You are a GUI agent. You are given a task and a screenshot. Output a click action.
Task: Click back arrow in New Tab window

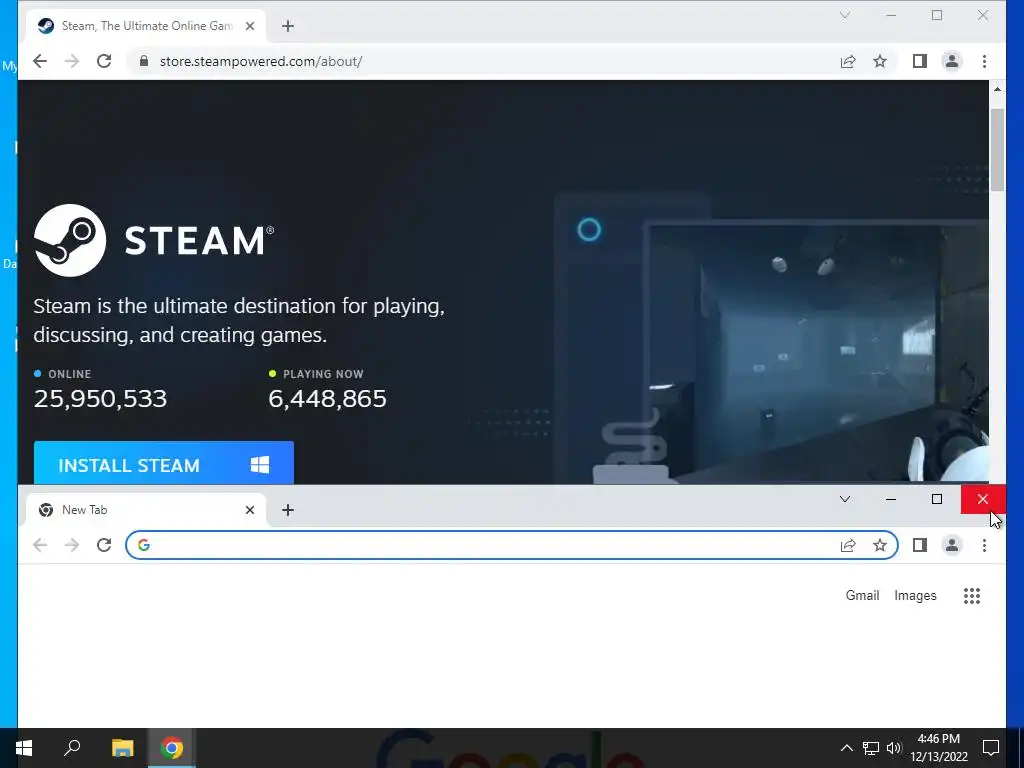[40, 545]
